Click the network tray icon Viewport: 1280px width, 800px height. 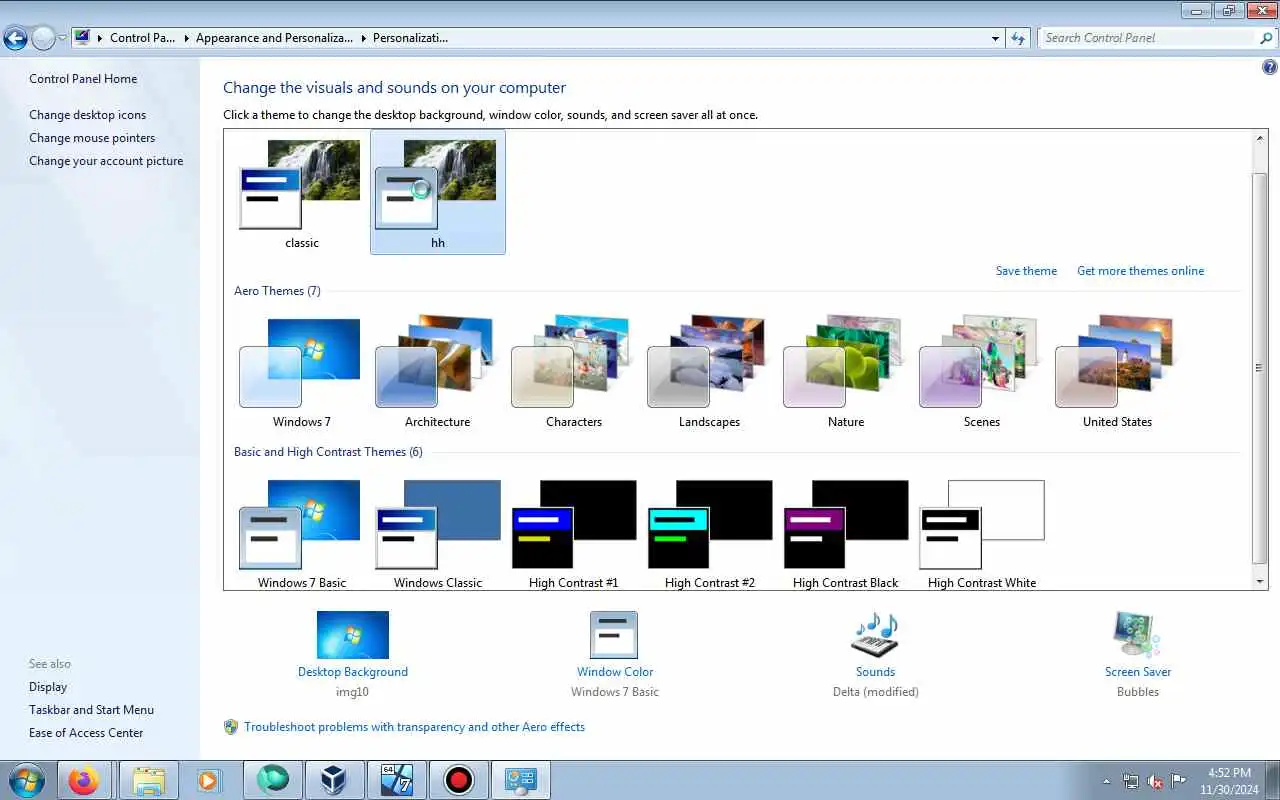coord(1131,781)
